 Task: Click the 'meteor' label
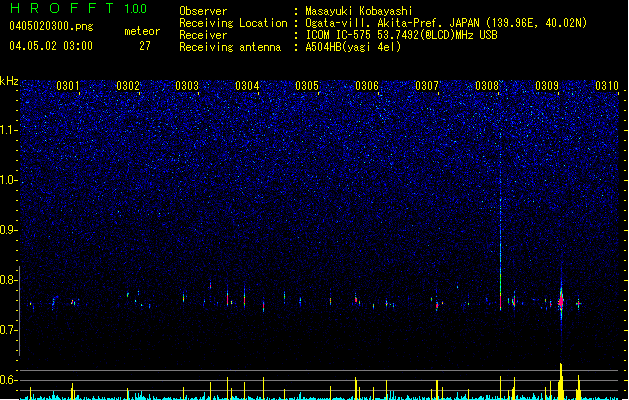click(x=142, y=31)
